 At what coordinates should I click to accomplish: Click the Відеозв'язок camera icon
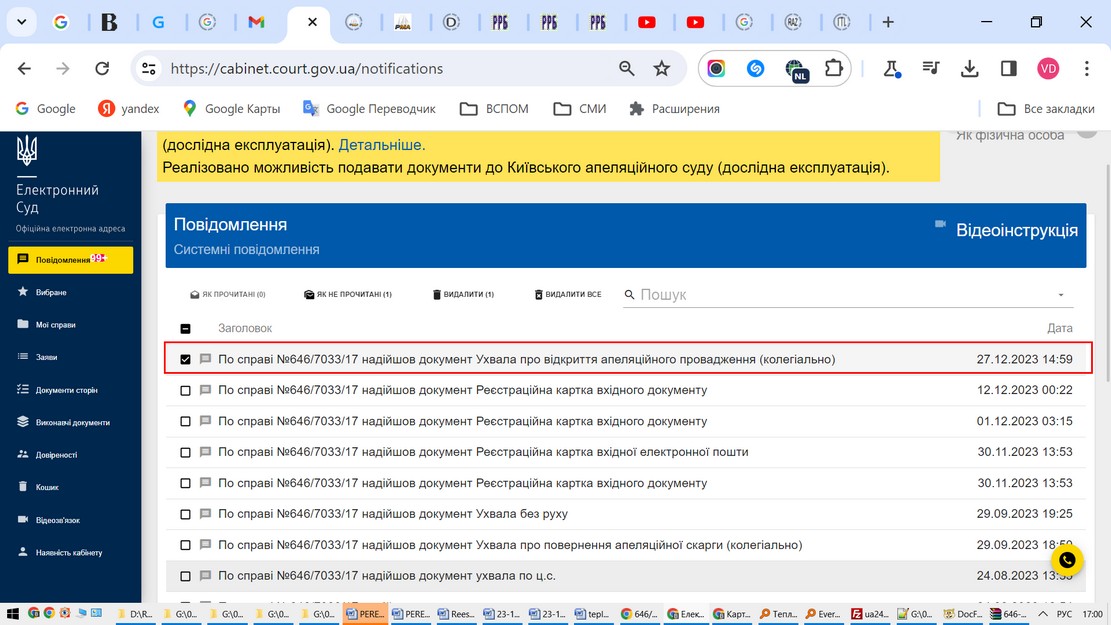point(23,519)
